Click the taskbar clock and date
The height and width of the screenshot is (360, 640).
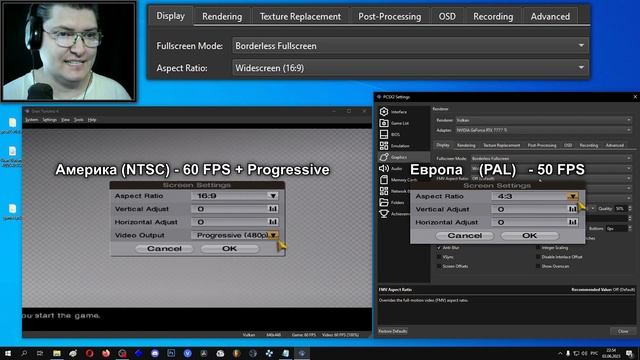coord(611,353)
